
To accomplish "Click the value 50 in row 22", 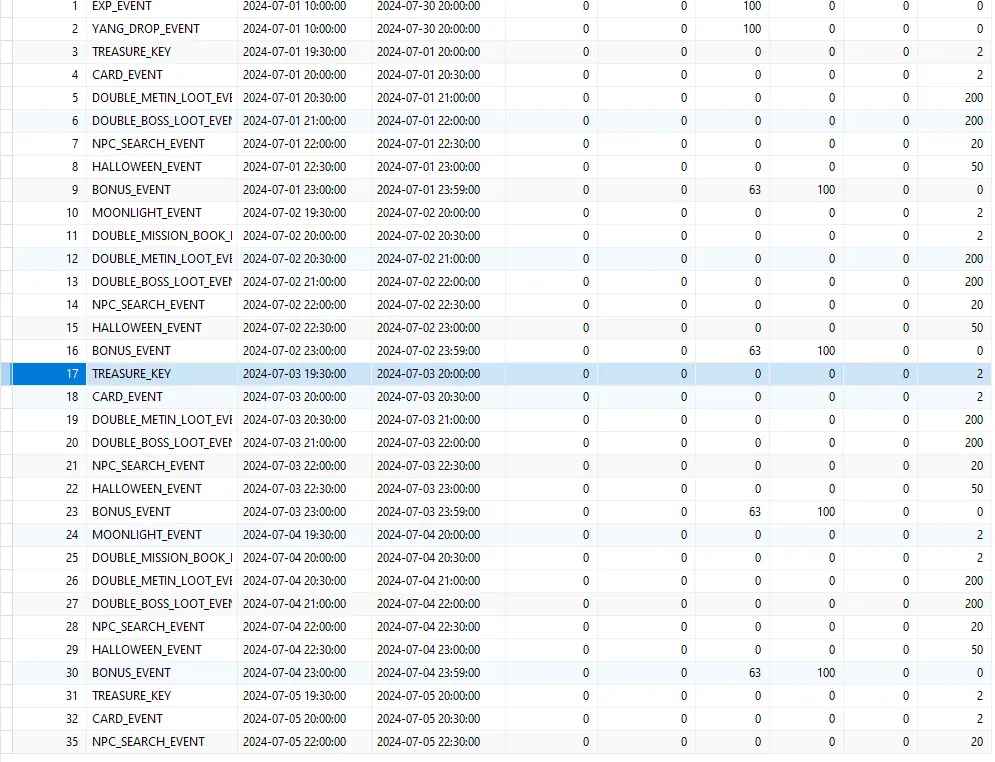I will (x=976, y=489).
